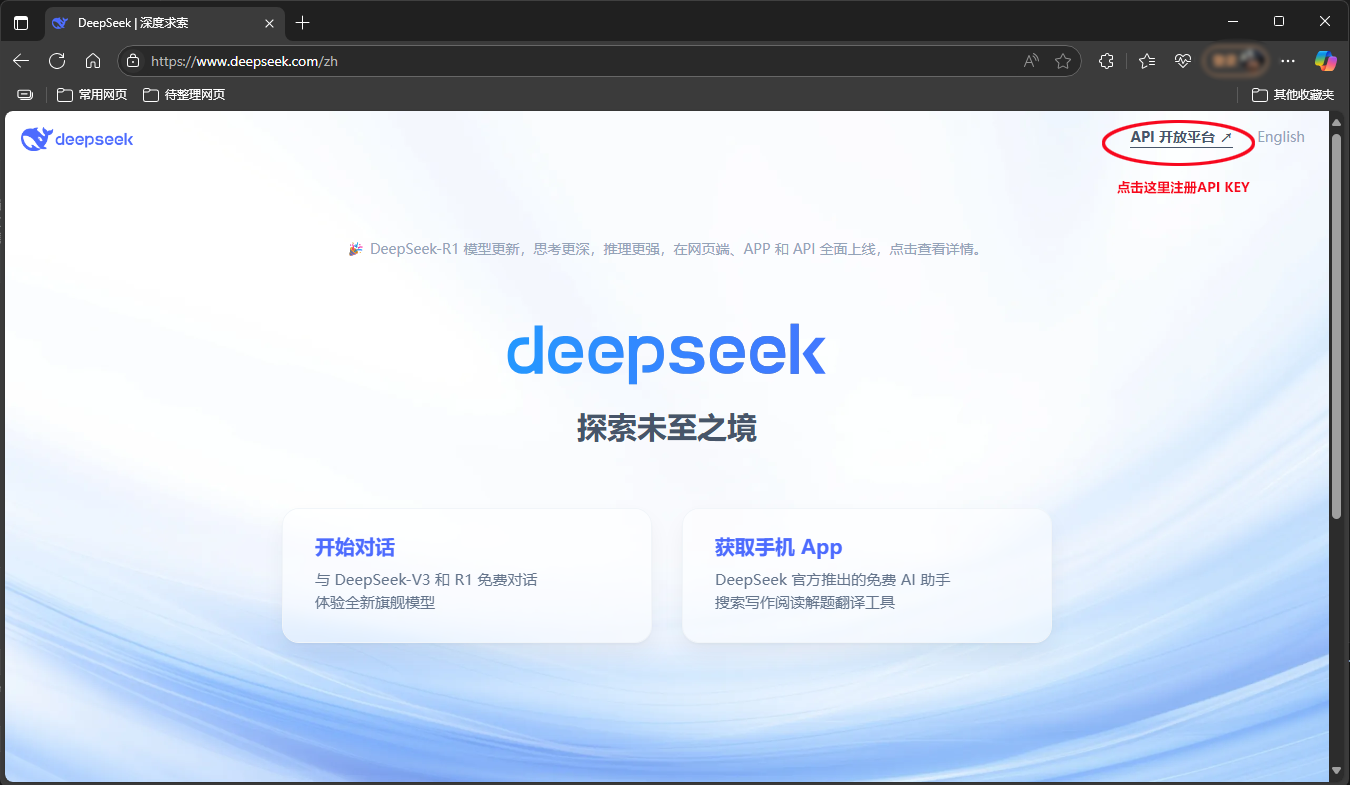This screenshot has width=1350, height=785.
Task: Click the DeepSeek whale logo
Action: coord(77,139)
